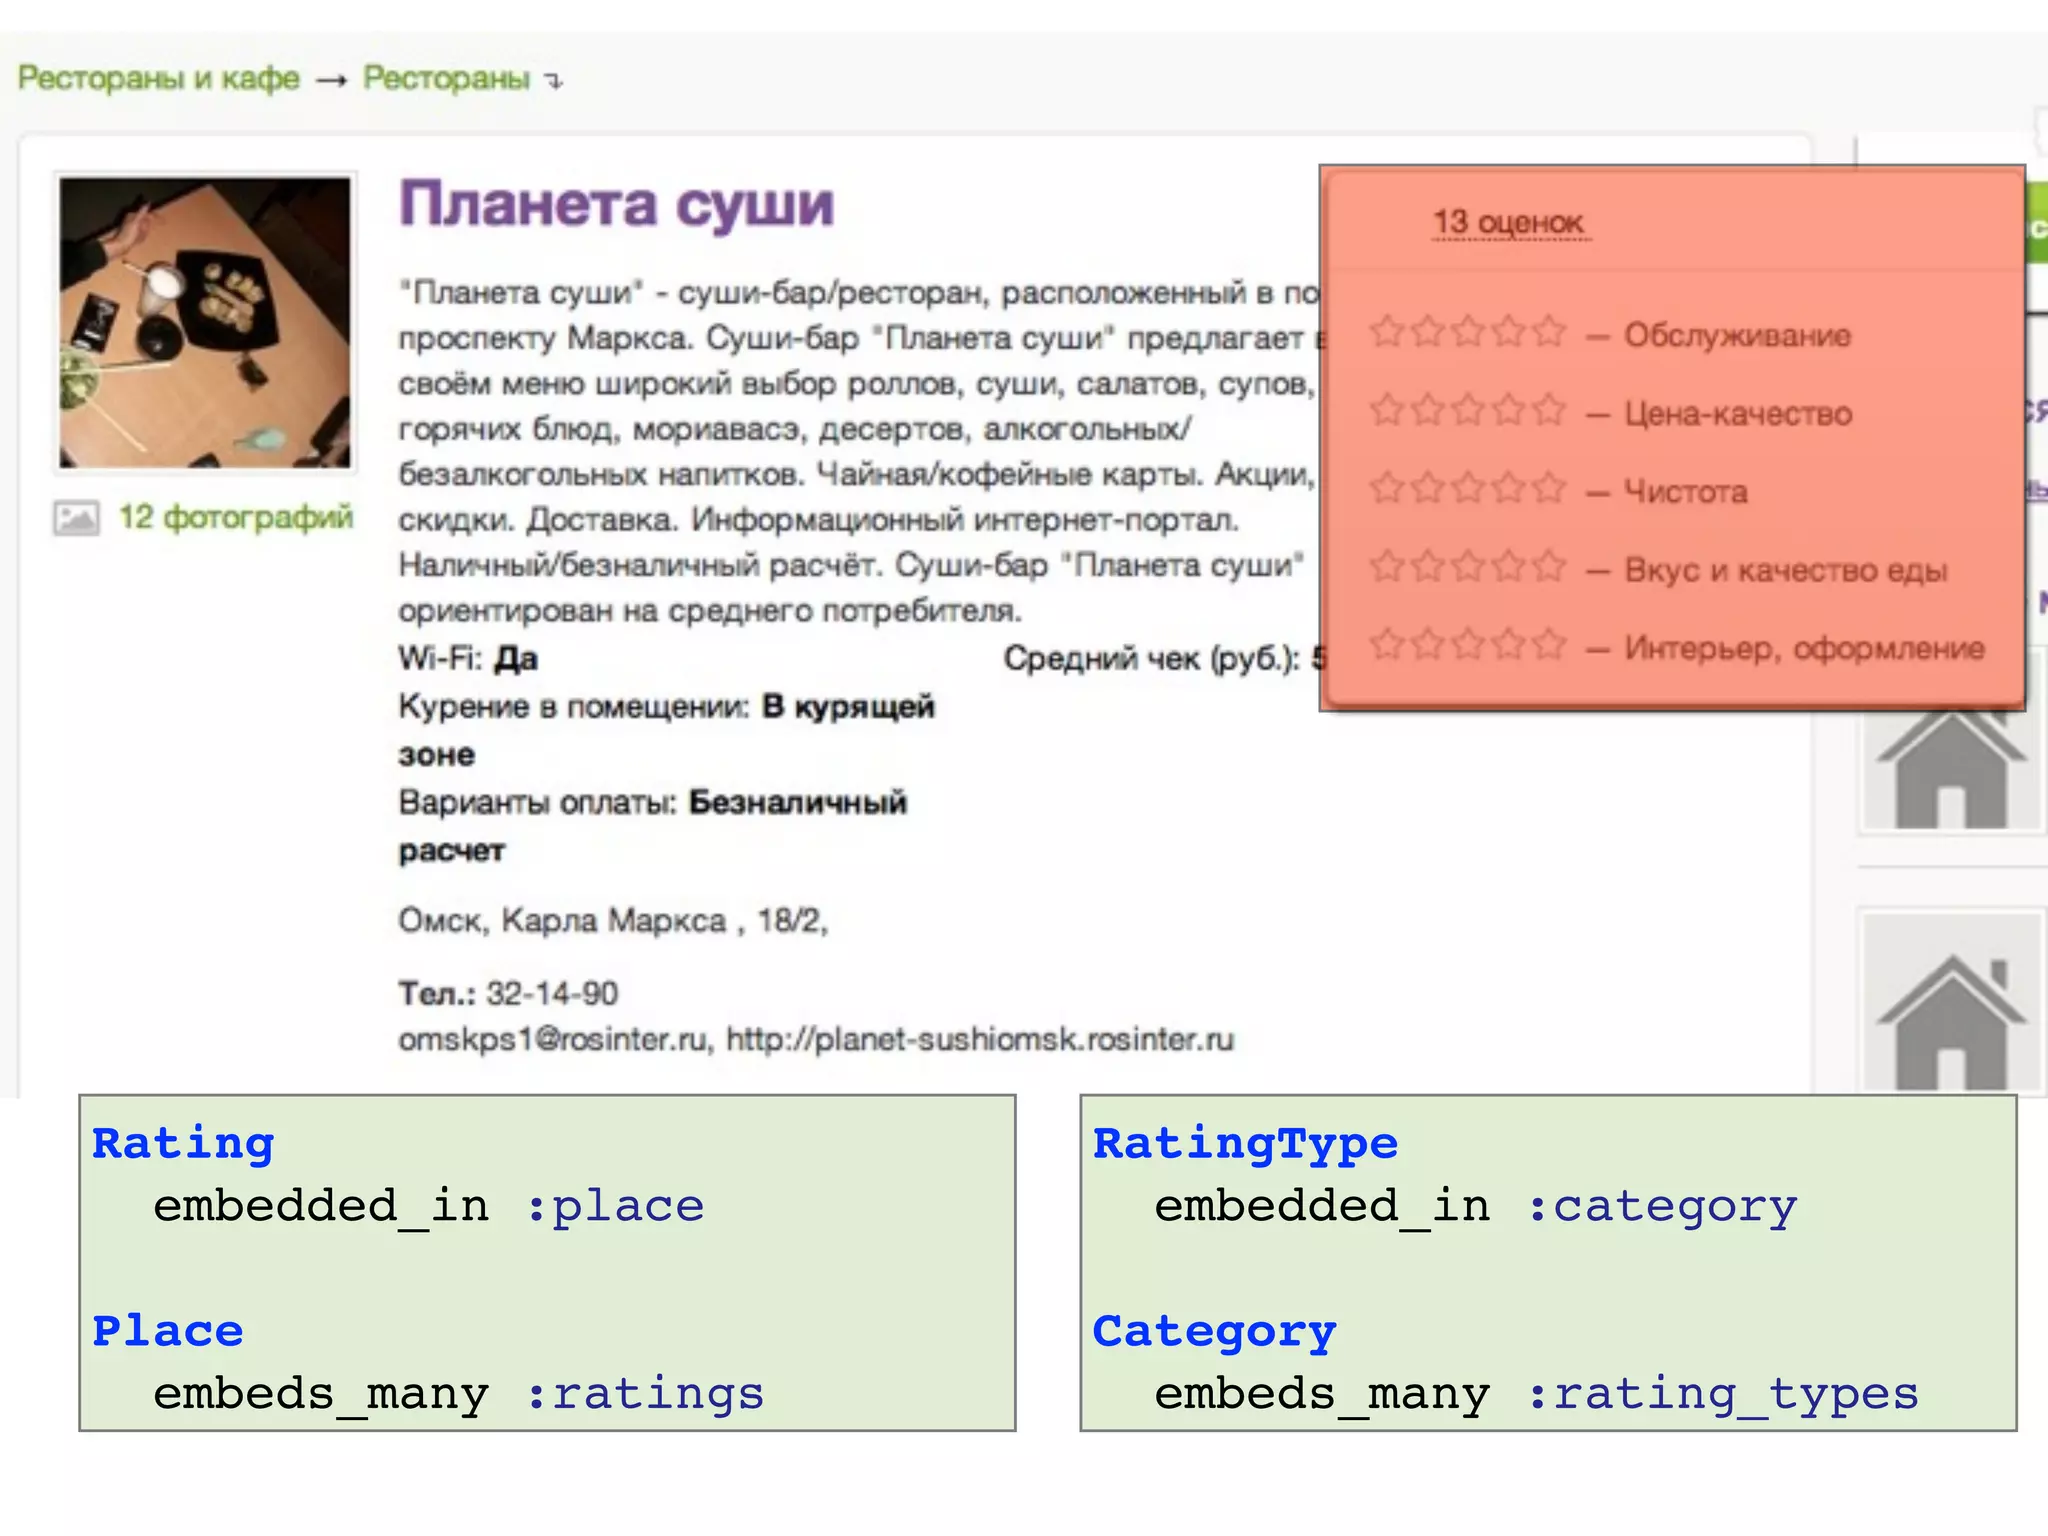Screen dimensions: 2048x1536
Task: Open the 12 фотографий link
Action: click(236, 517)
